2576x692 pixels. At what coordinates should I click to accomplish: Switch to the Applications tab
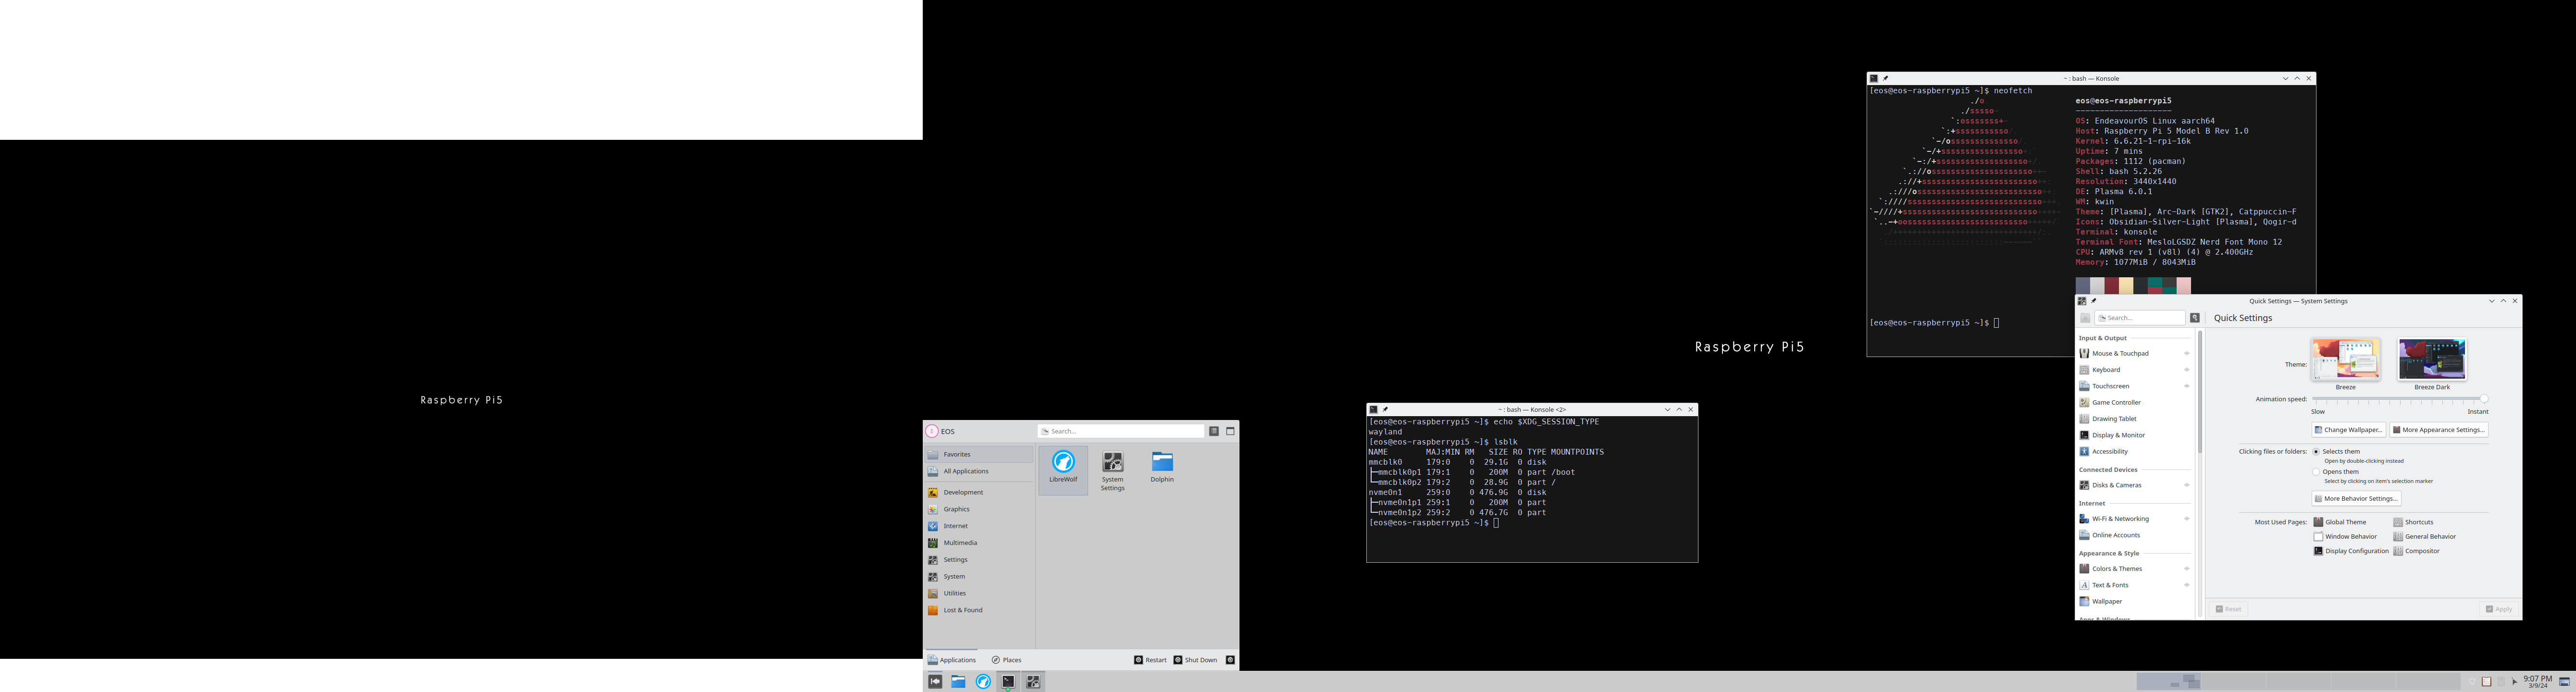pos(952,660)
